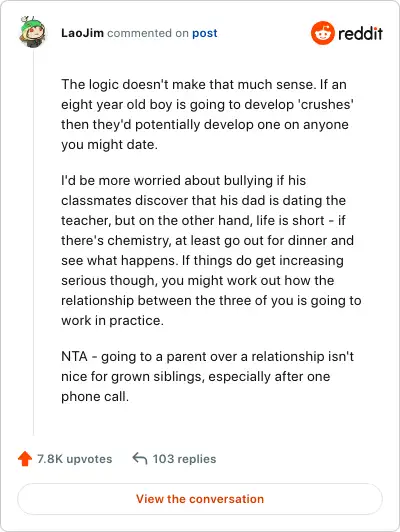
Task: Select the '7.8K upvotes' count
Action: click(75, 459)
